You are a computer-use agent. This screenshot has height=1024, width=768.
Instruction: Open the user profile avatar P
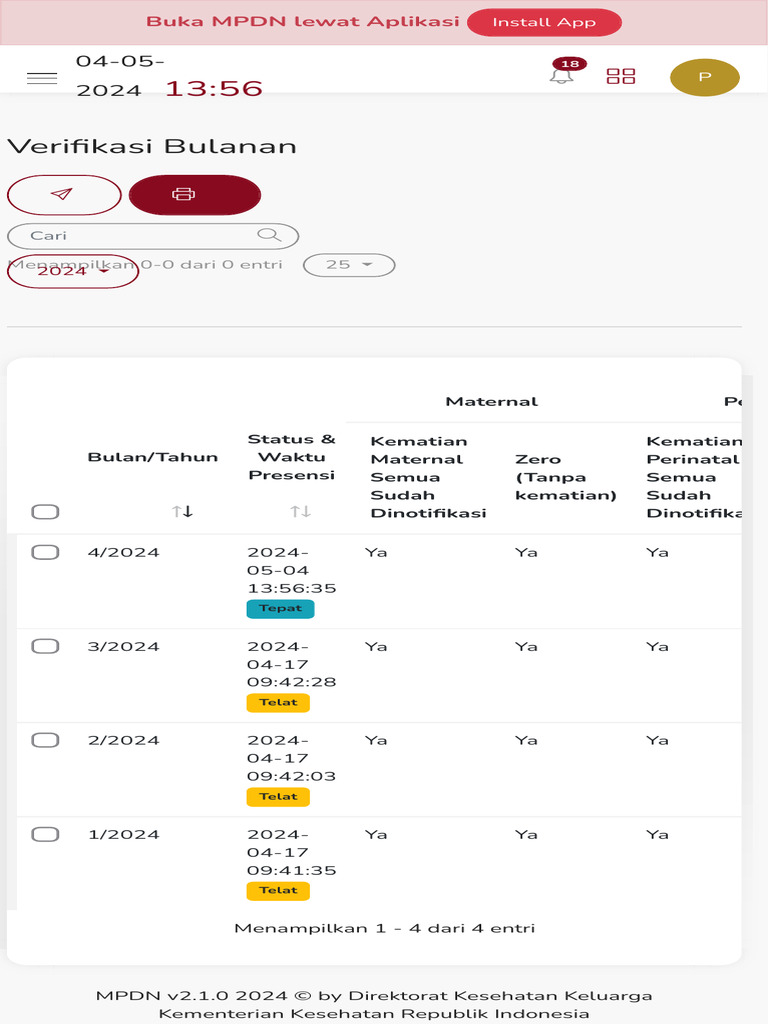point(704,78)
